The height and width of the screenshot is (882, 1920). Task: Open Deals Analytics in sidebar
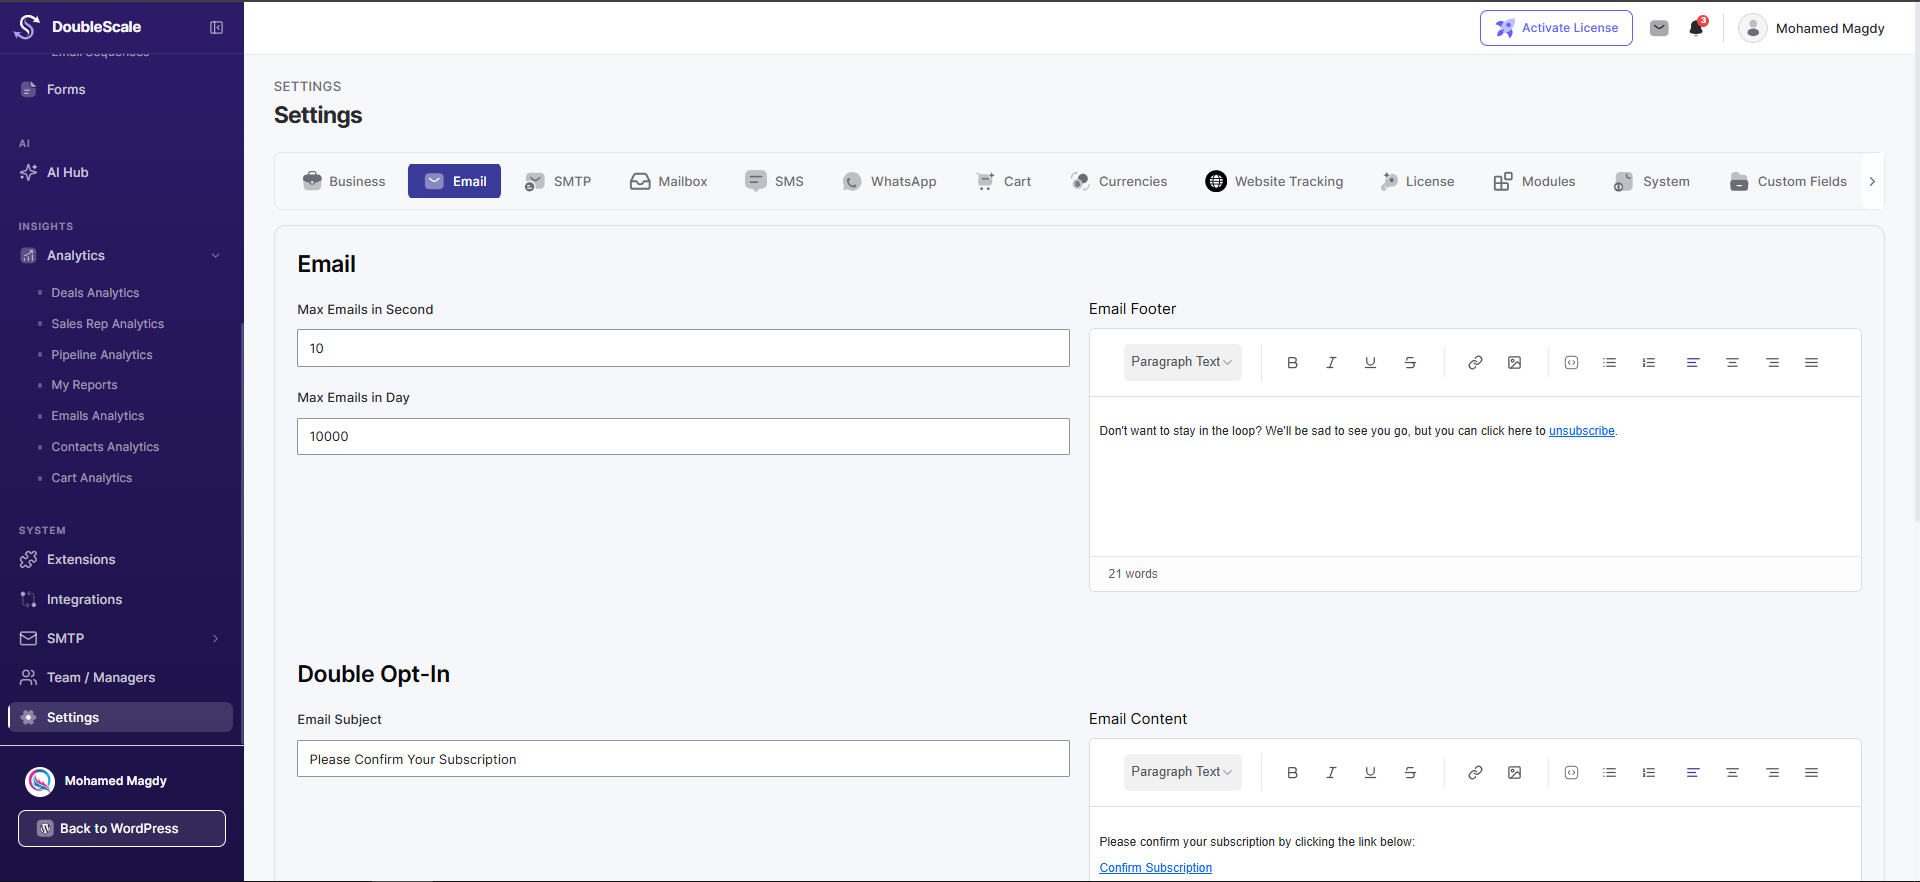pyautogui.click(x=95, y=293)
